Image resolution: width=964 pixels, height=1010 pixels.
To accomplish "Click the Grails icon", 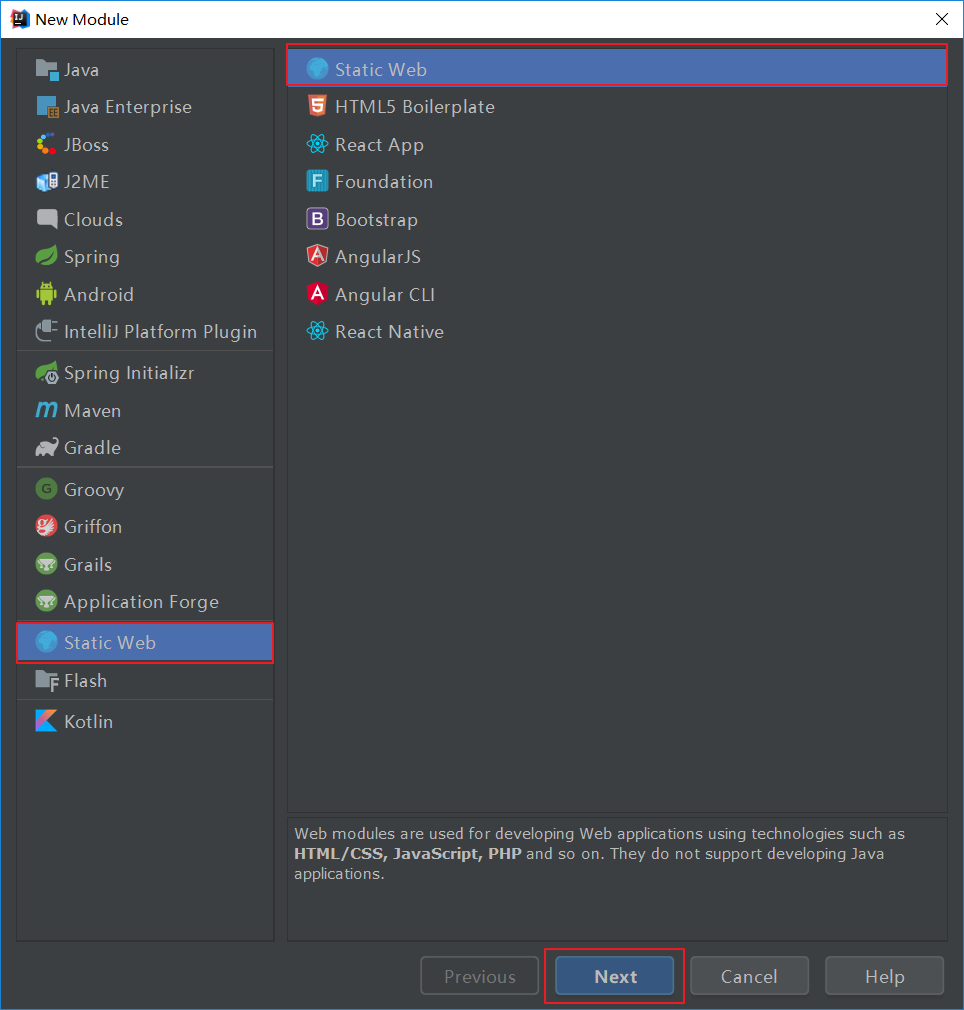I will pyautogui.click(x=46, y=564).
